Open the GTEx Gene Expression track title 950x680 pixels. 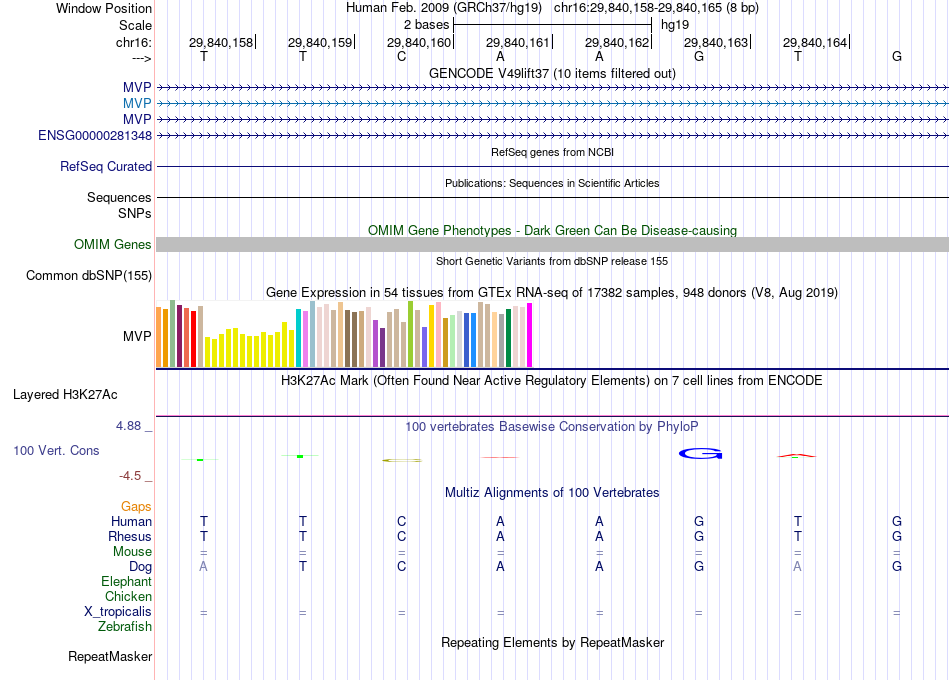point(552,293)
